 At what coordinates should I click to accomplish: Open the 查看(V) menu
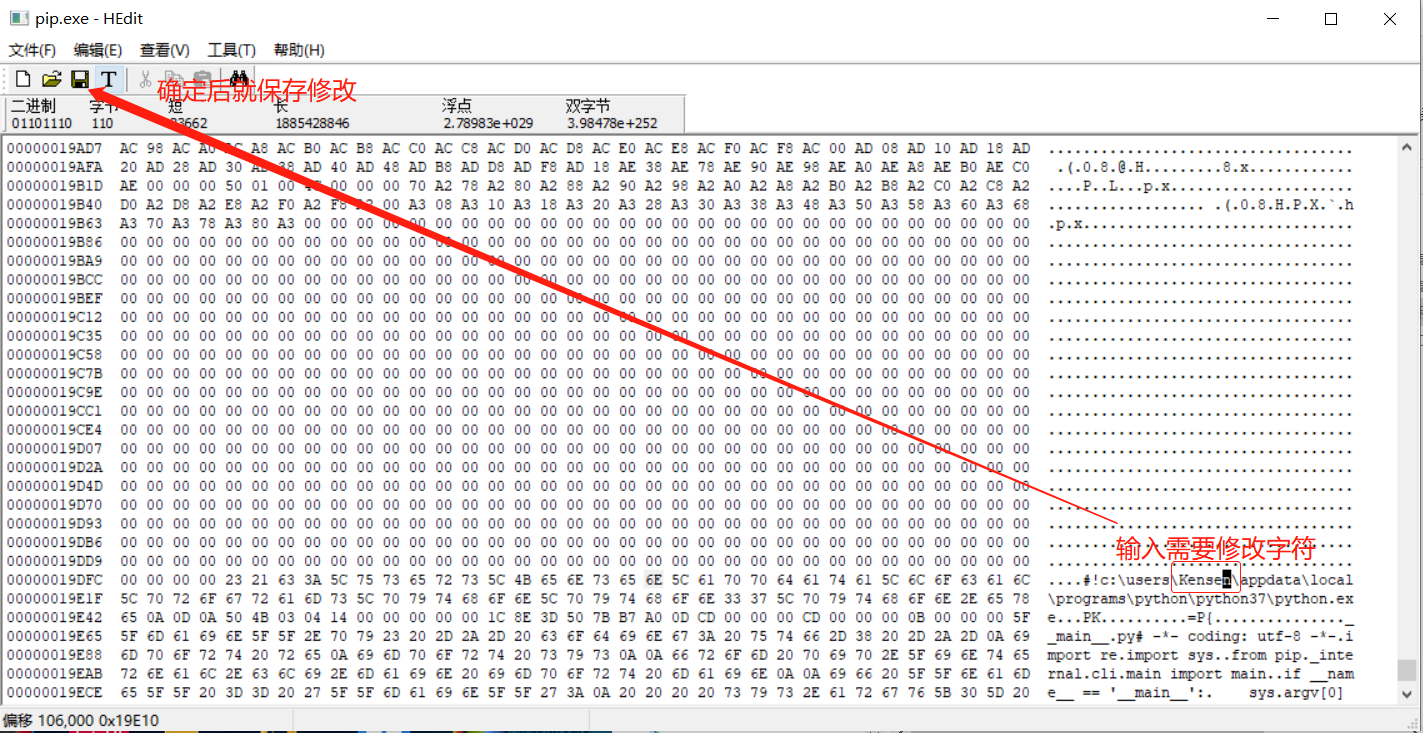tap(164, 50)
